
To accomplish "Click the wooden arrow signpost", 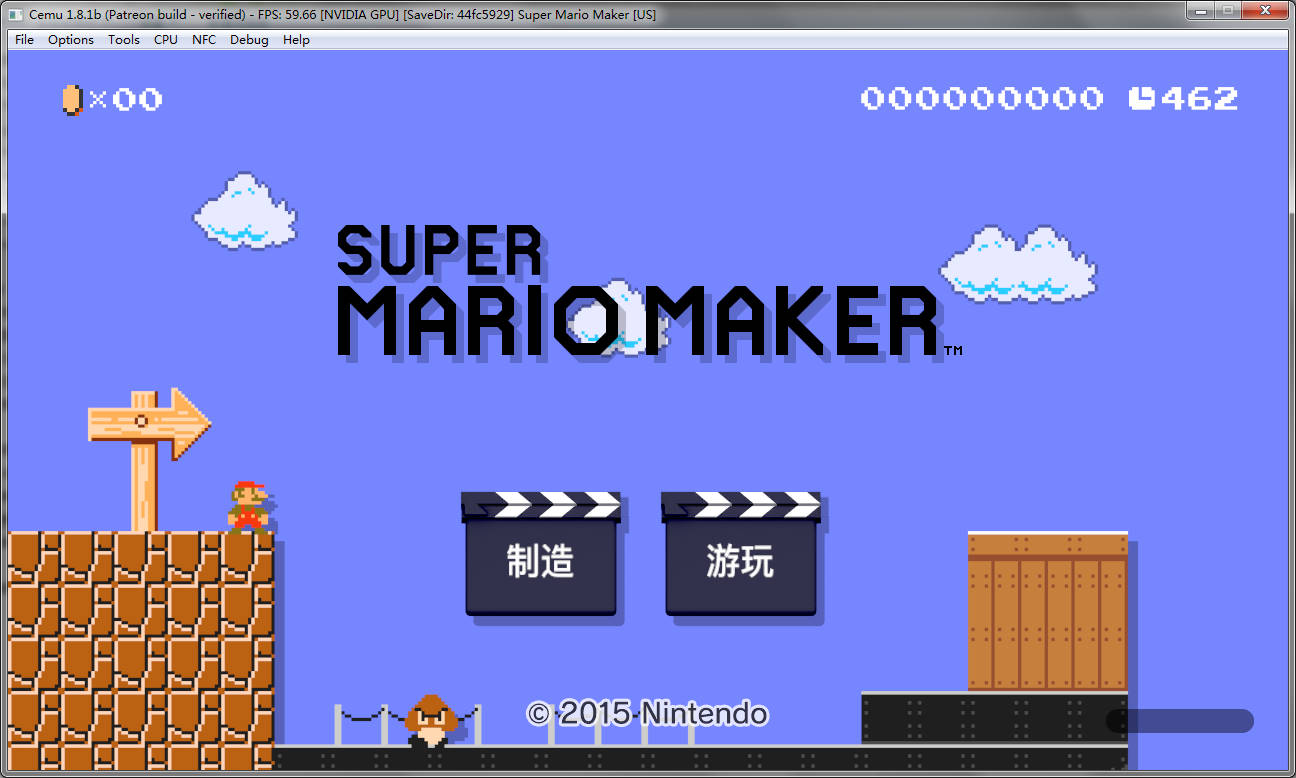I will (149, 459).
